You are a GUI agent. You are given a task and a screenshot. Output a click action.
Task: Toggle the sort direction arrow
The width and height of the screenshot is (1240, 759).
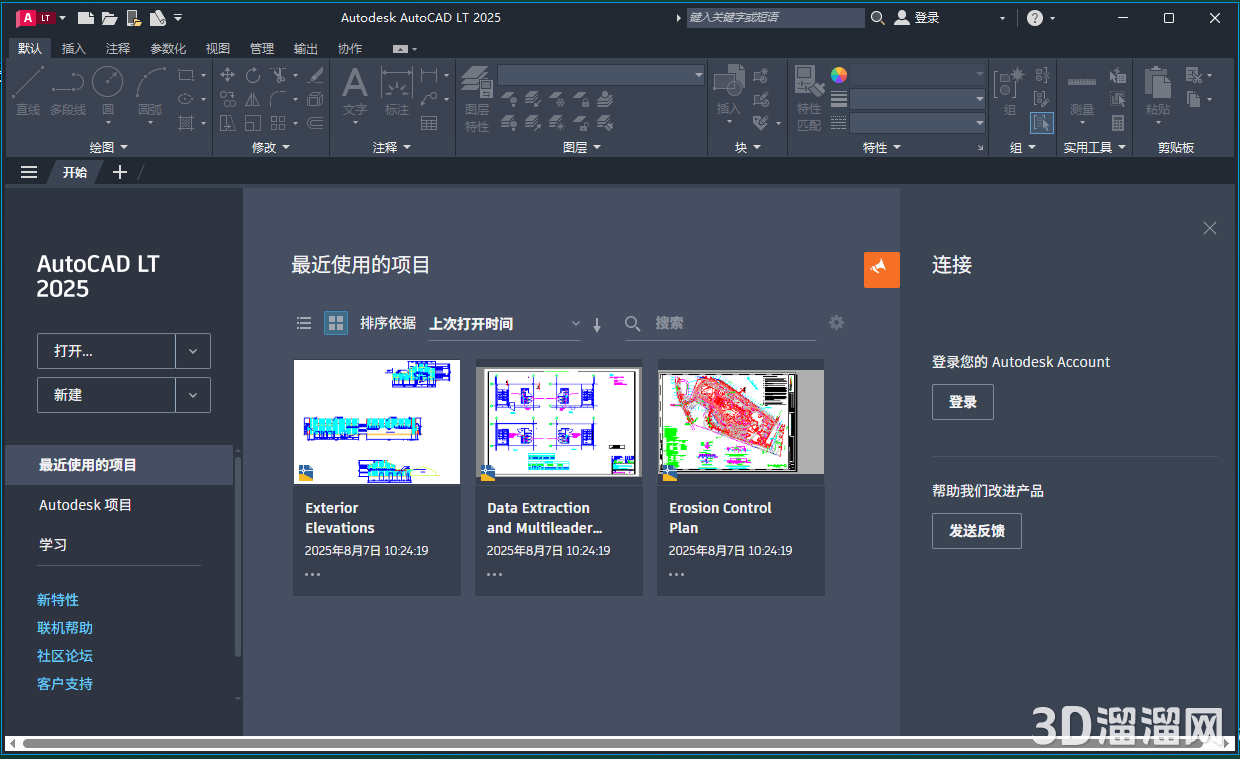[597, 323]
